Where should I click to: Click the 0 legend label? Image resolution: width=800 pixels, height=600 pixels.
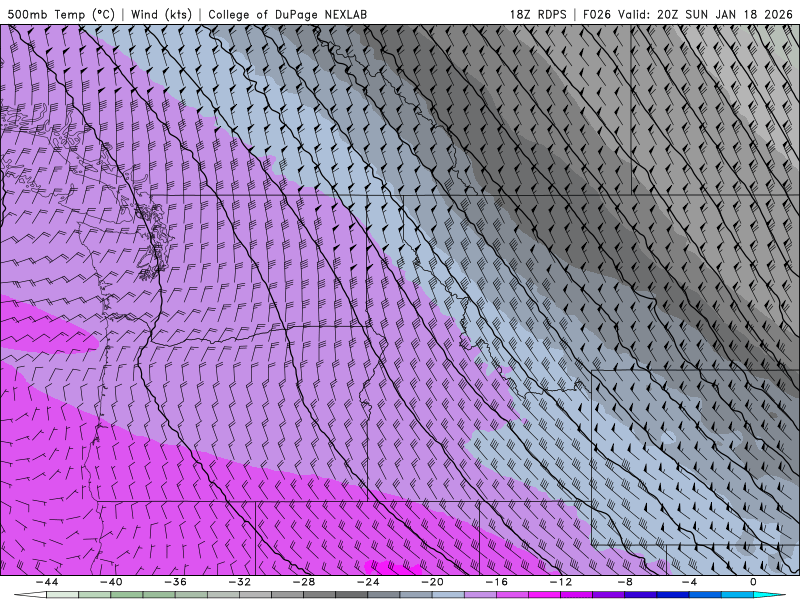point(754,582)
